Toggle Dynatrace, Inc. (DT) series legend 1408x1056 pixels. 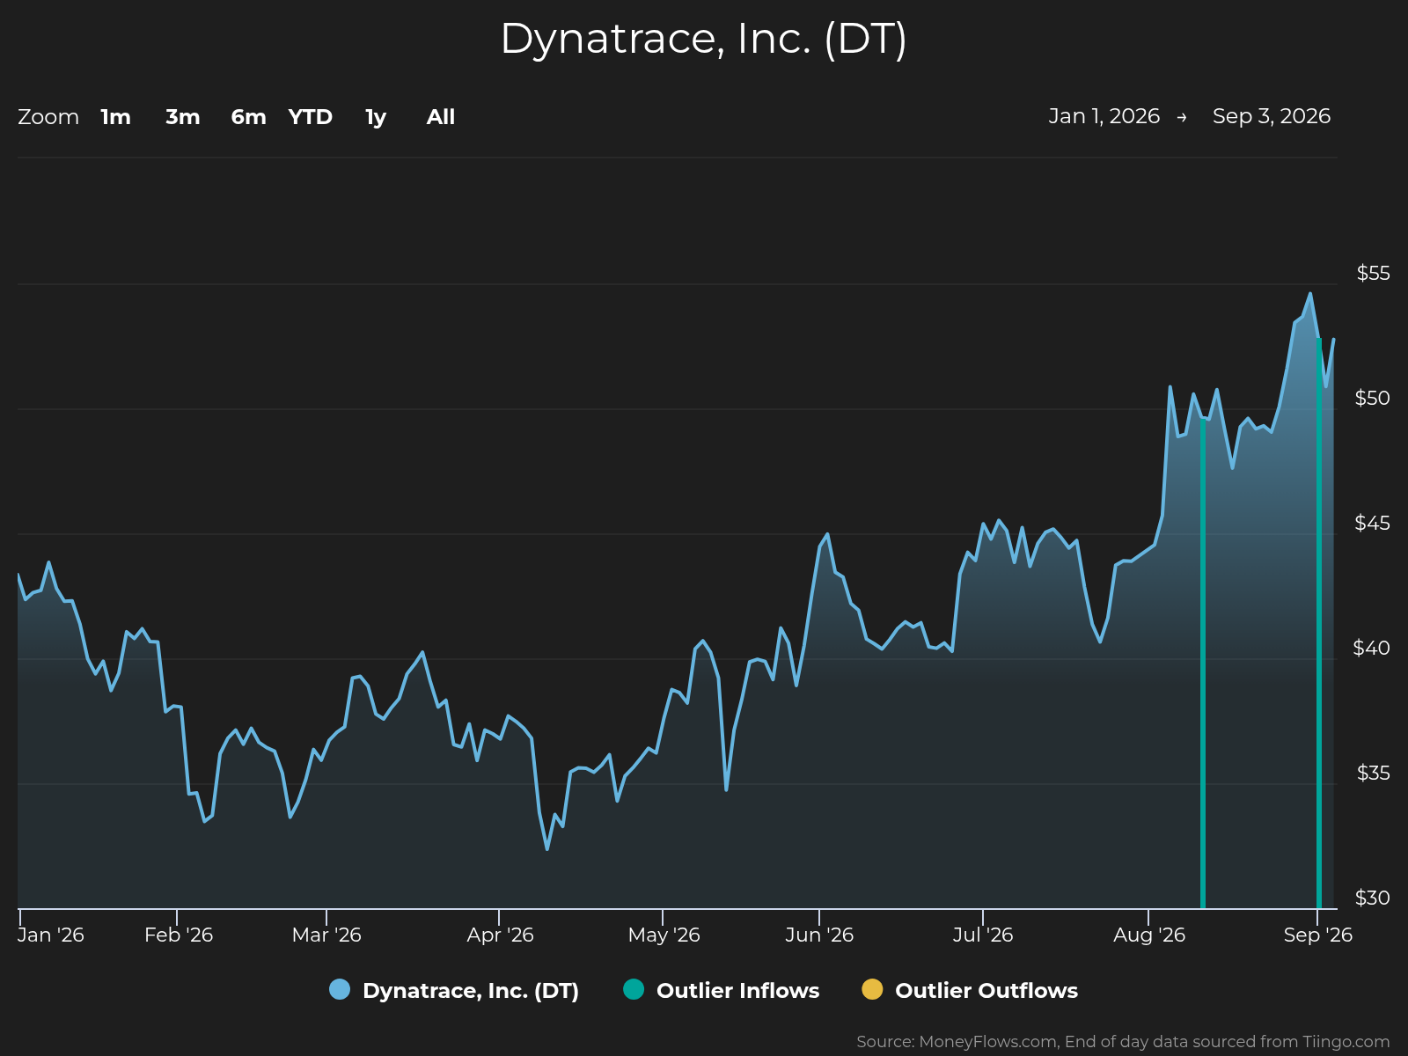[x=454, y=990]
